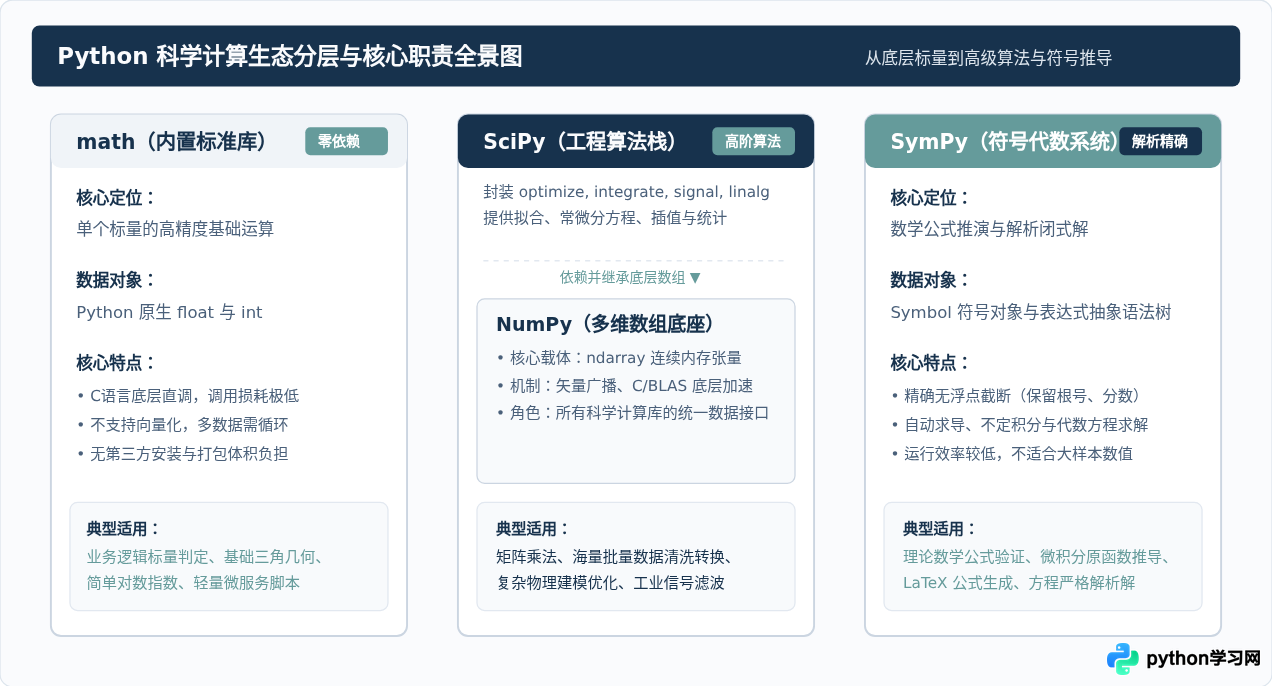Click '核心定位：' in the SymPy card
The width and height of the screenshot is (1272, 687).
point(931,198)
